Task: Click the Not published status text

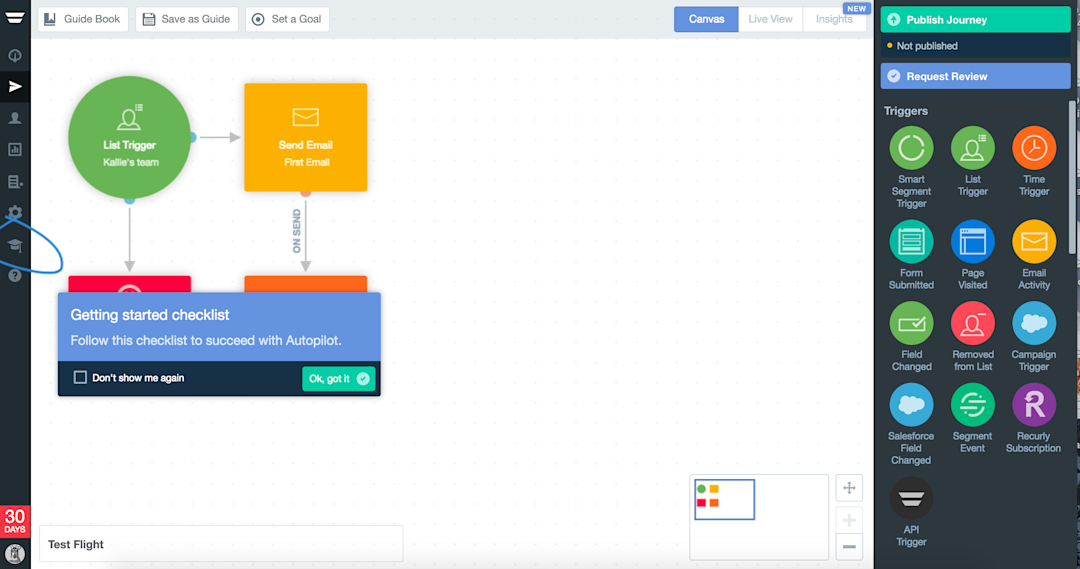Action: (x=926, y=45)
